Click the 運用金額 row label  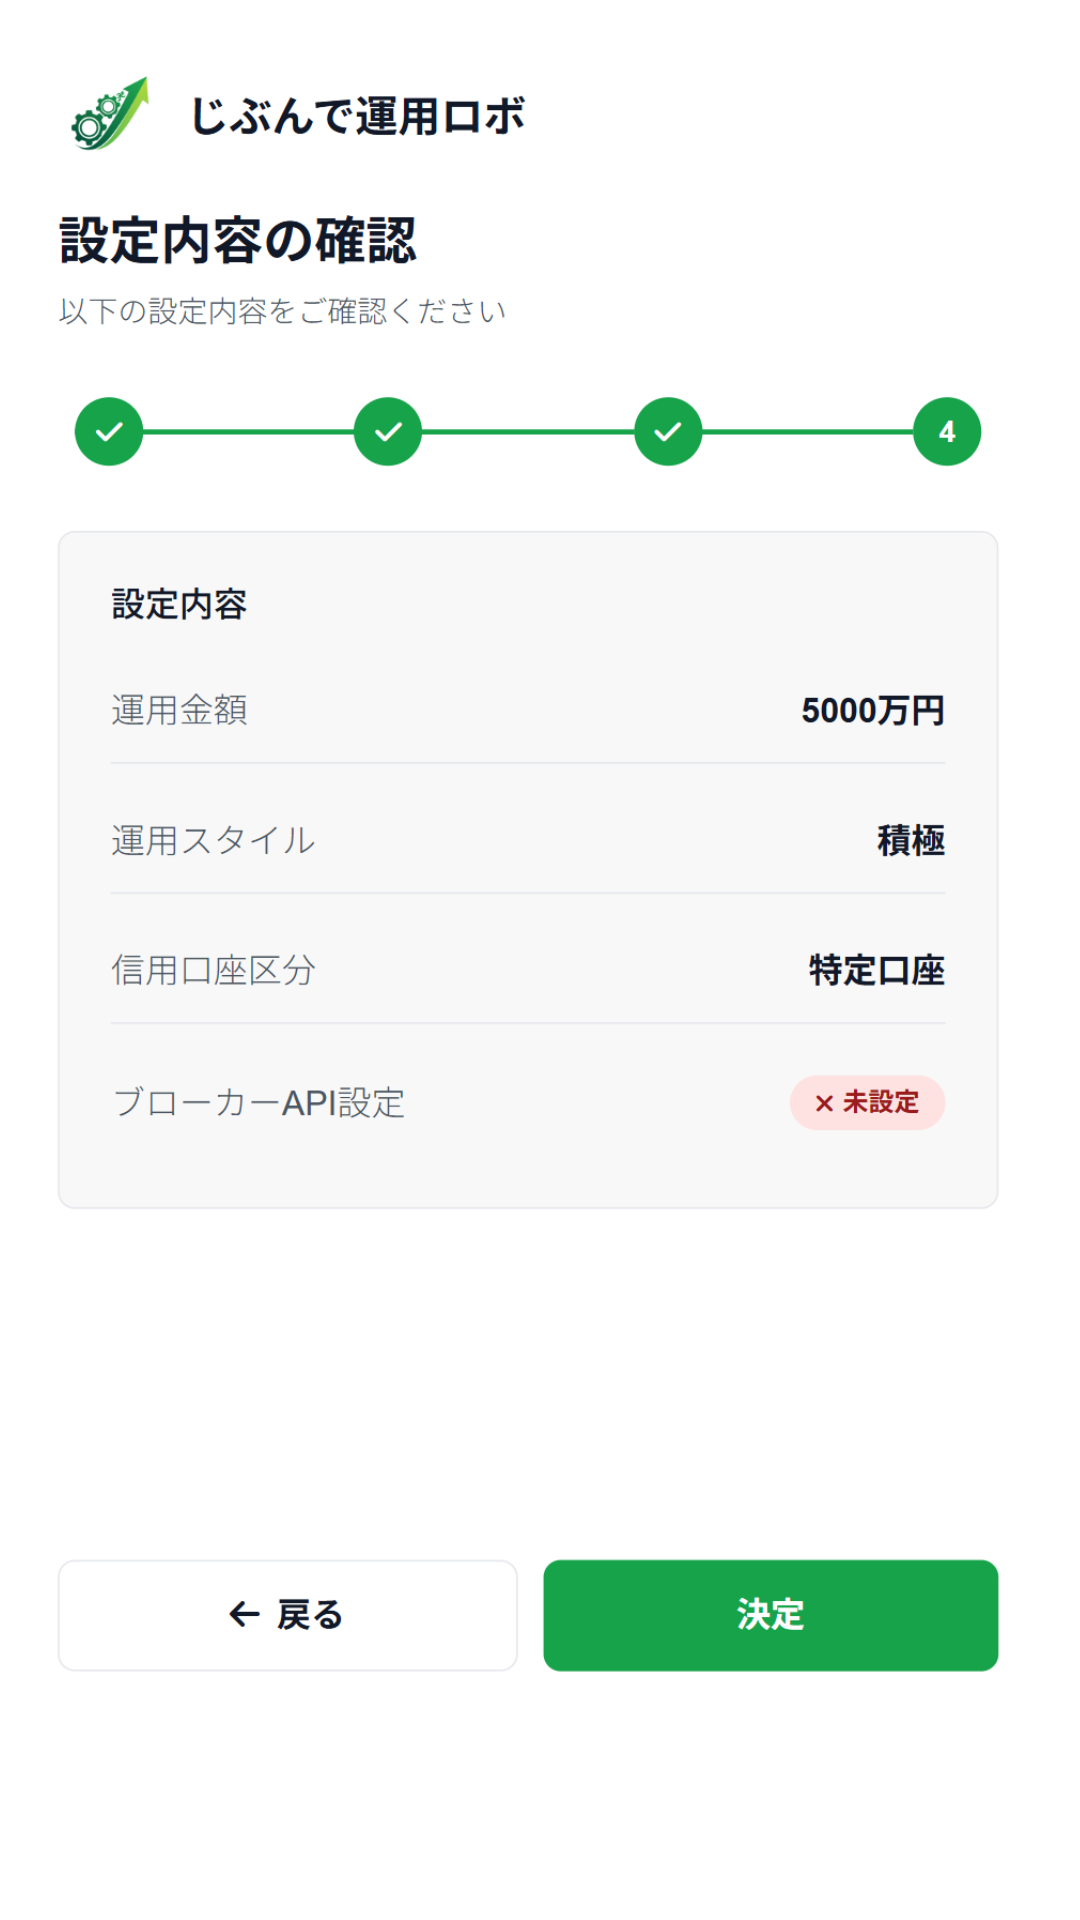coord(179,711)
